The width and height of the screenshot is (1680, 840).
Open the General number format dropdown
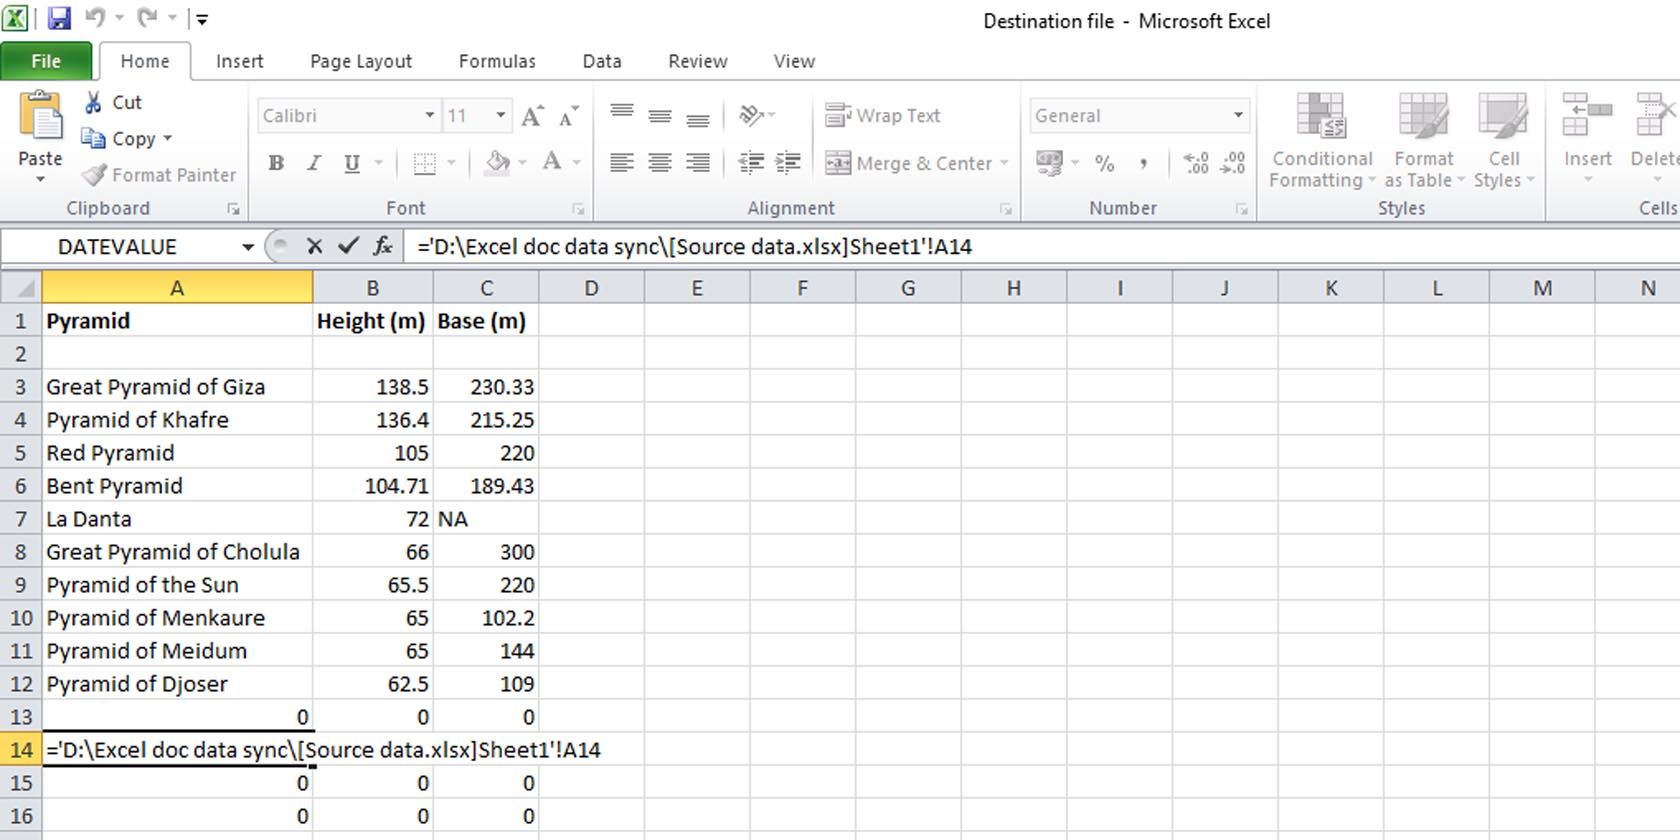click(1238, 115)
